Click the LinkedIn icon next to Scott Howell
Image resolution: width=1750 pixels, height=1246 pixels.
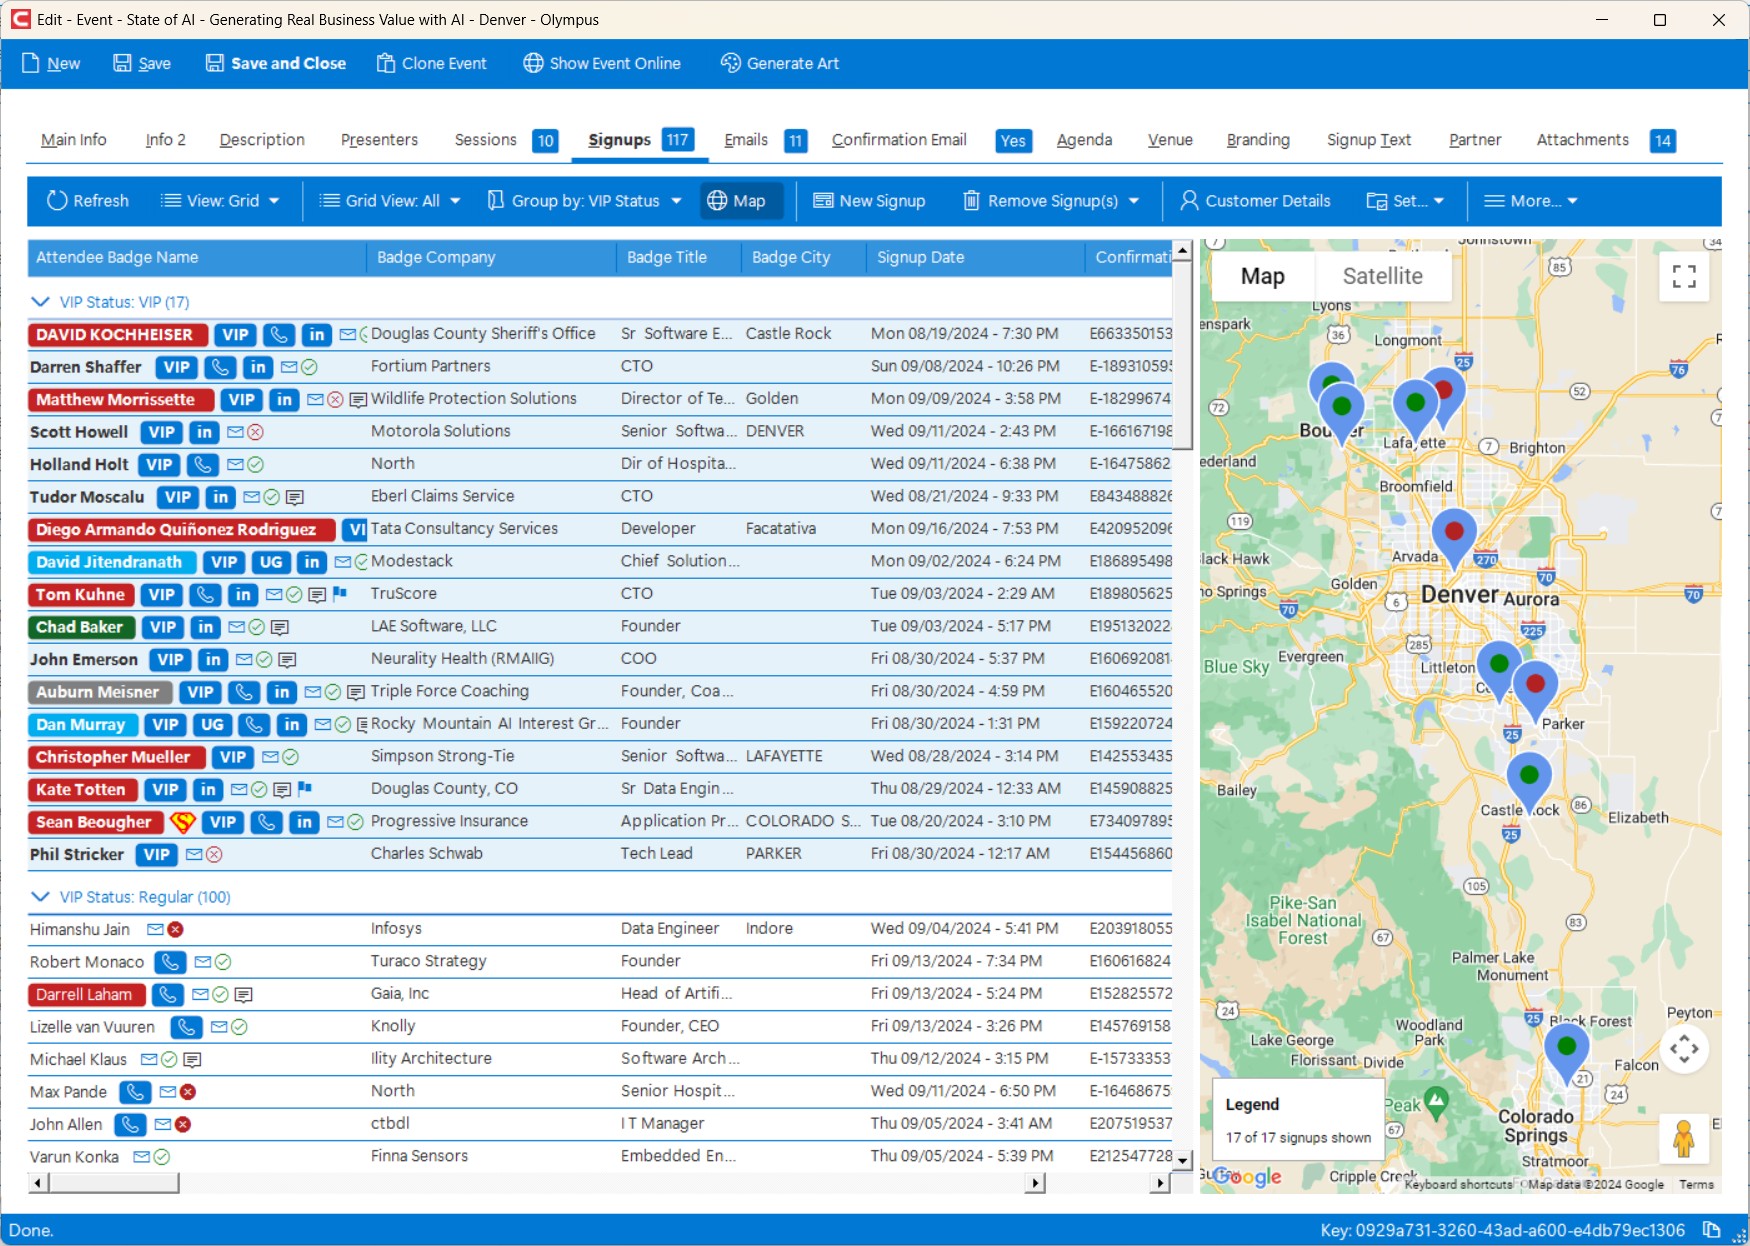[204, 432]
